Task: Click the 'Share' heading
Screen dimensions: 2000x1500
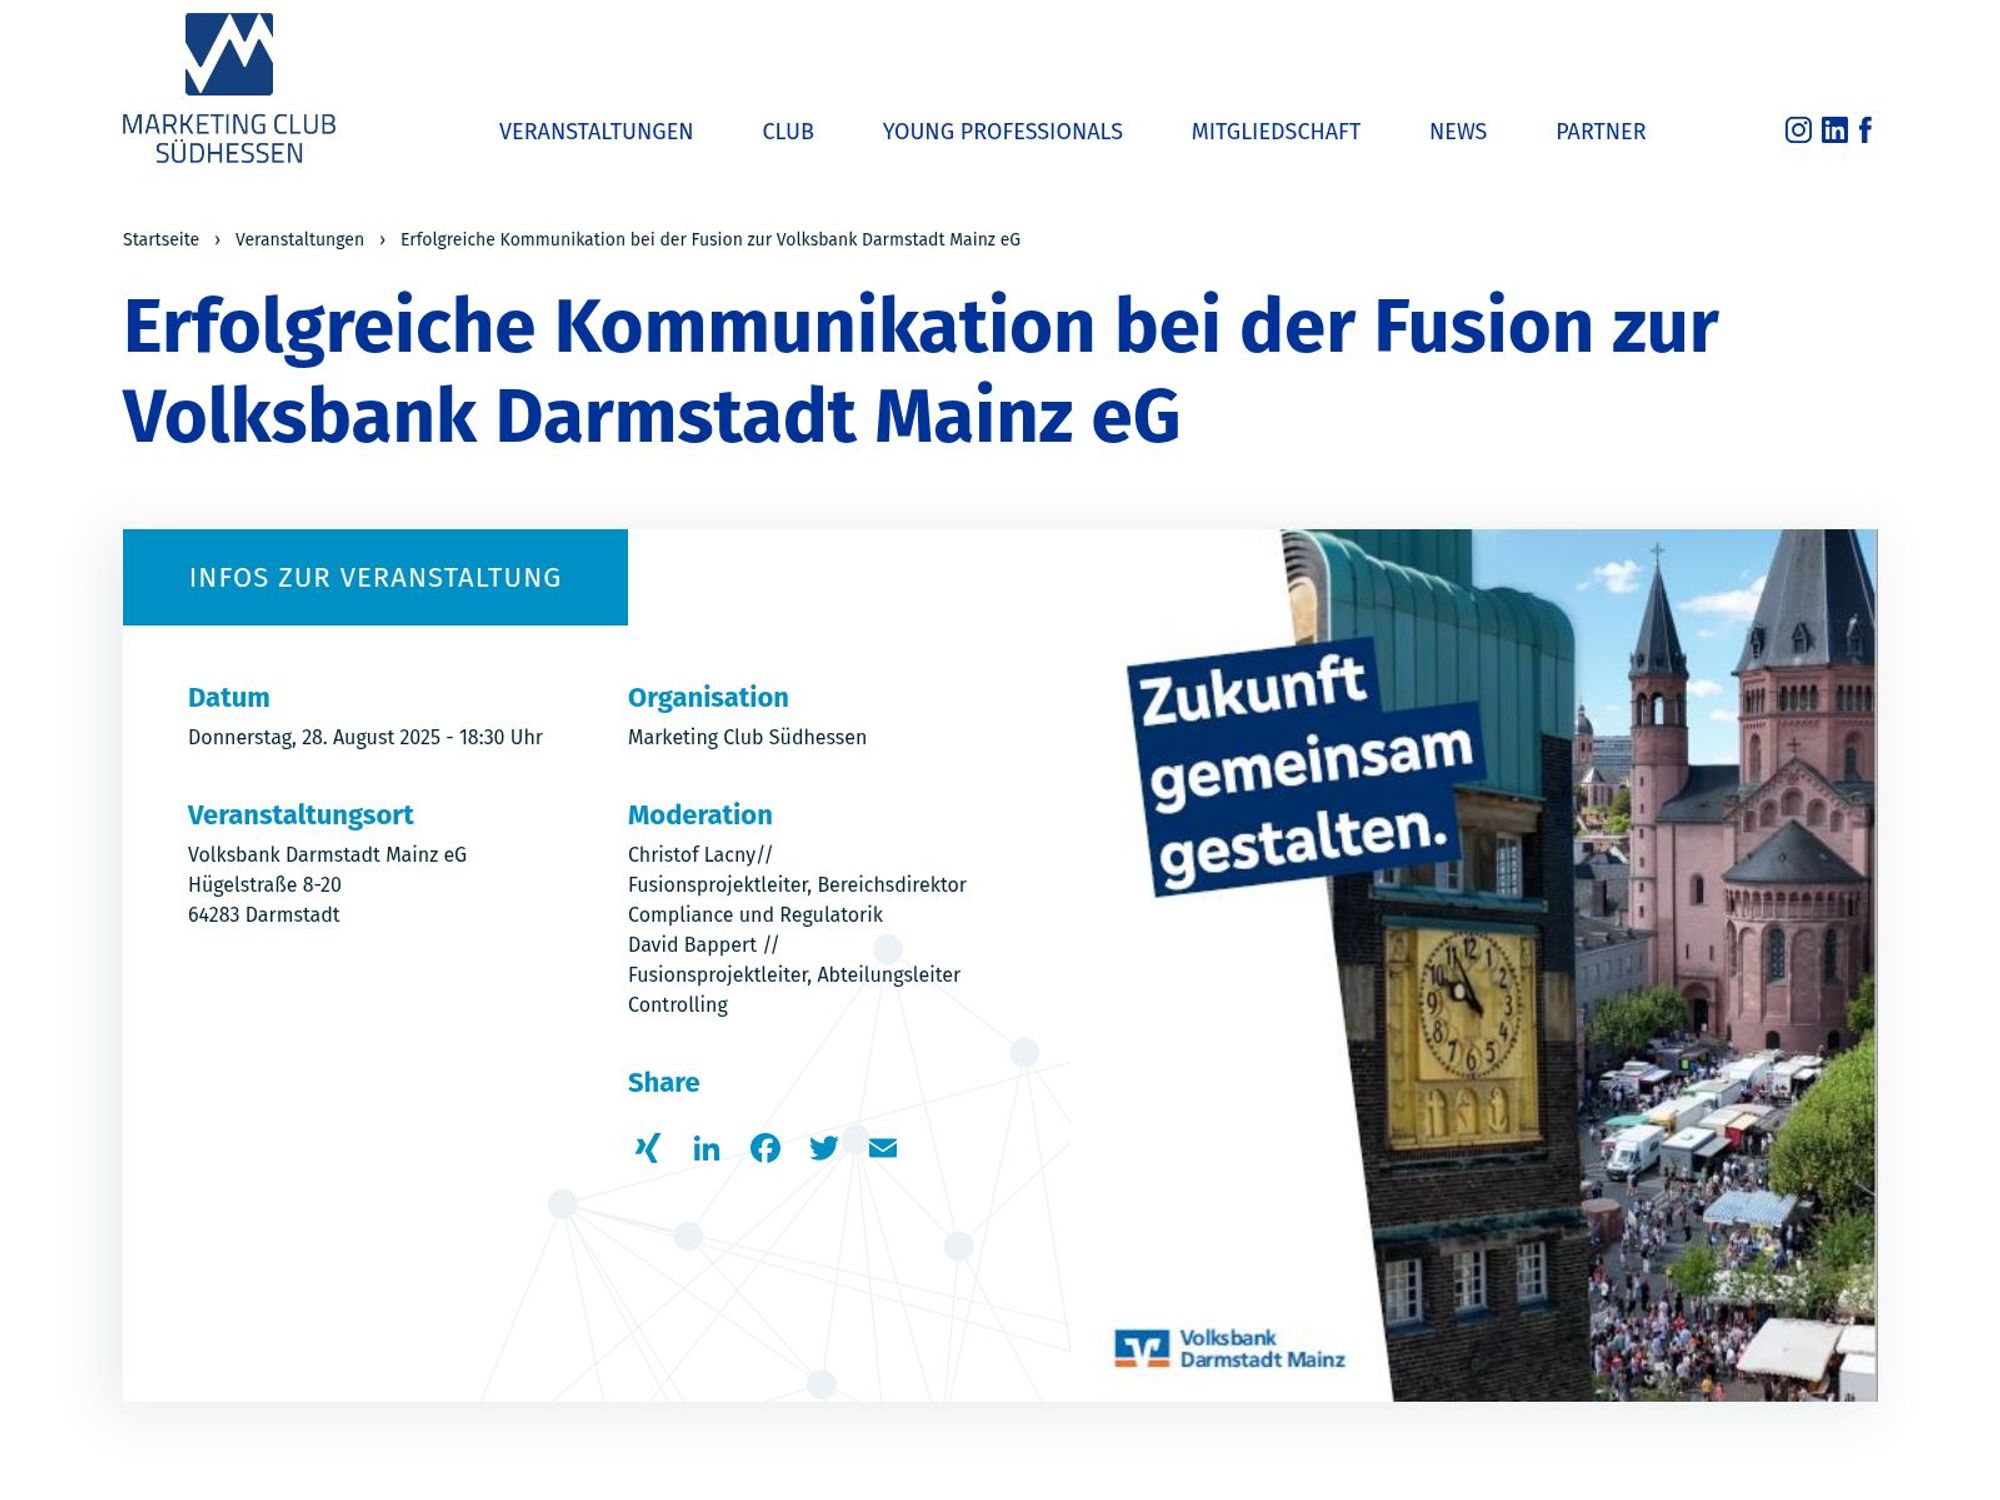Action: (x=663, y=1083)
